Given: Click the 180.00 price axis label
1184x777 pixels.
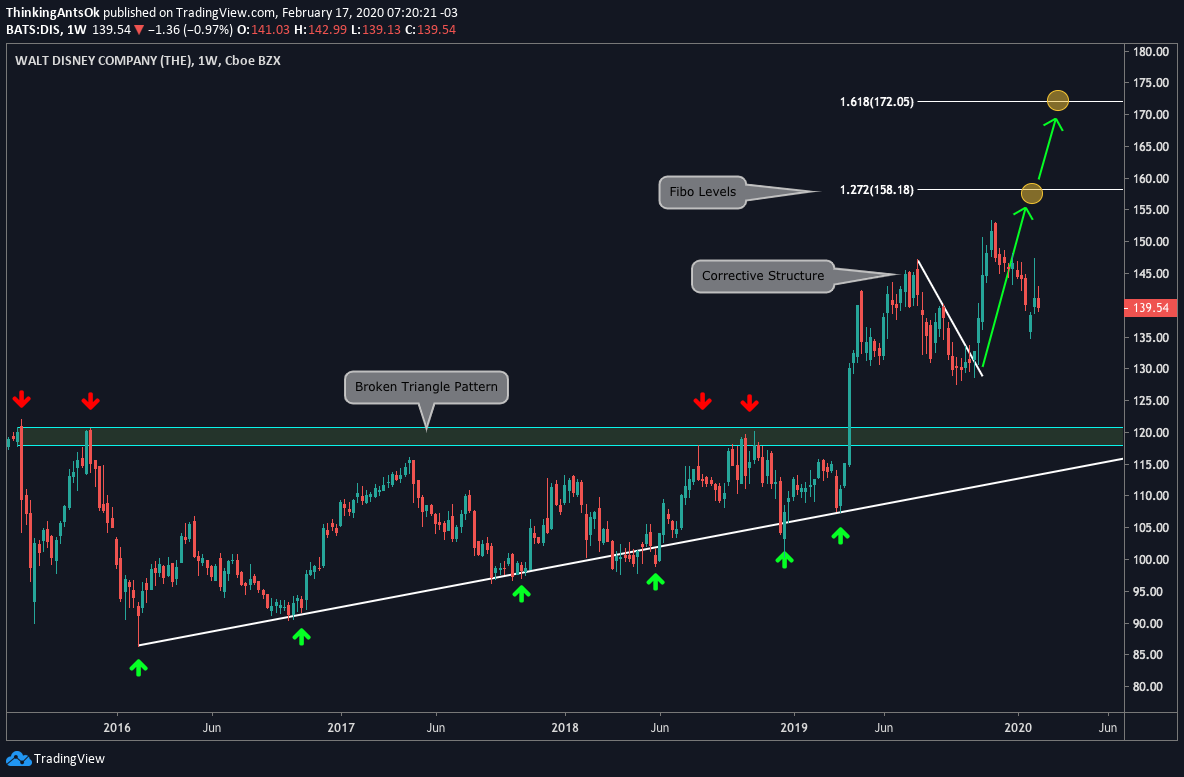Looking at the screenshot, I should pyautogui.click(x=1151, y=51).
